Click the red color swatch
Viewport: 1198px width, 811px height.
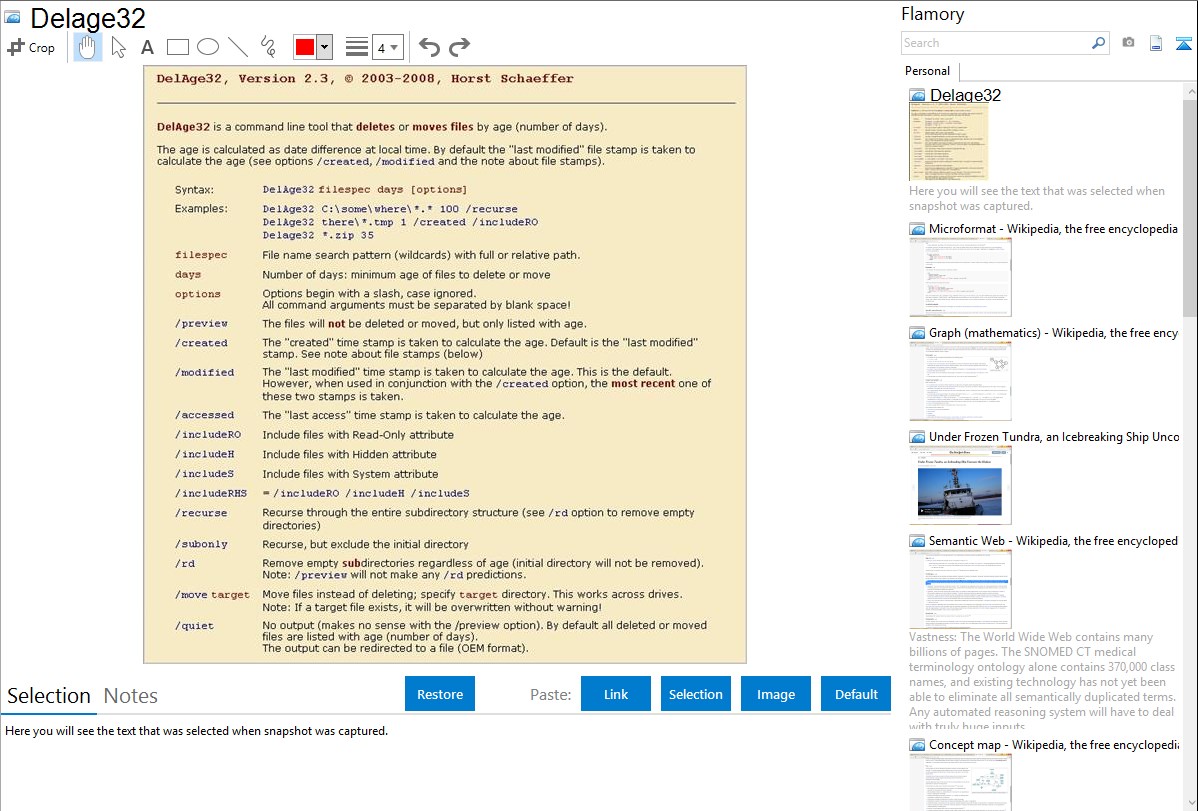point(305,47)
